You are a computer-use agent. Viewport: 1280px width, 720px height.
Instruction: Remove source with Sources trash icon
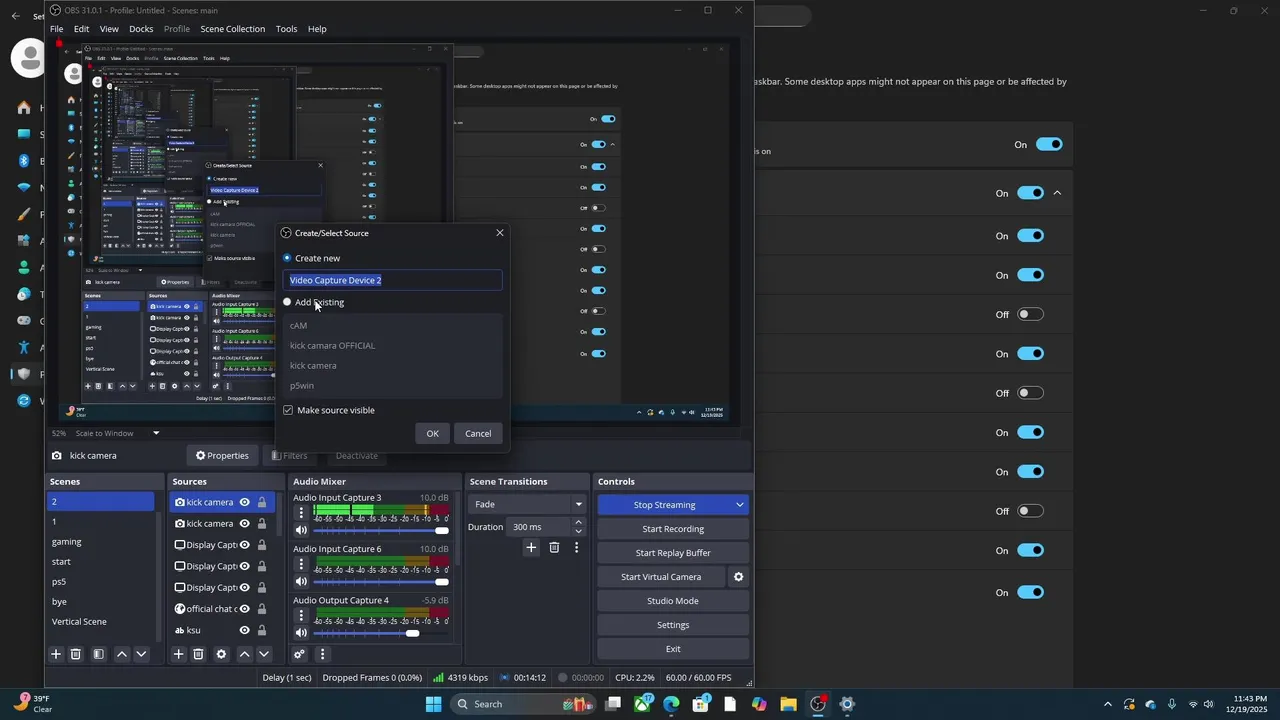[x=198, y=654]
